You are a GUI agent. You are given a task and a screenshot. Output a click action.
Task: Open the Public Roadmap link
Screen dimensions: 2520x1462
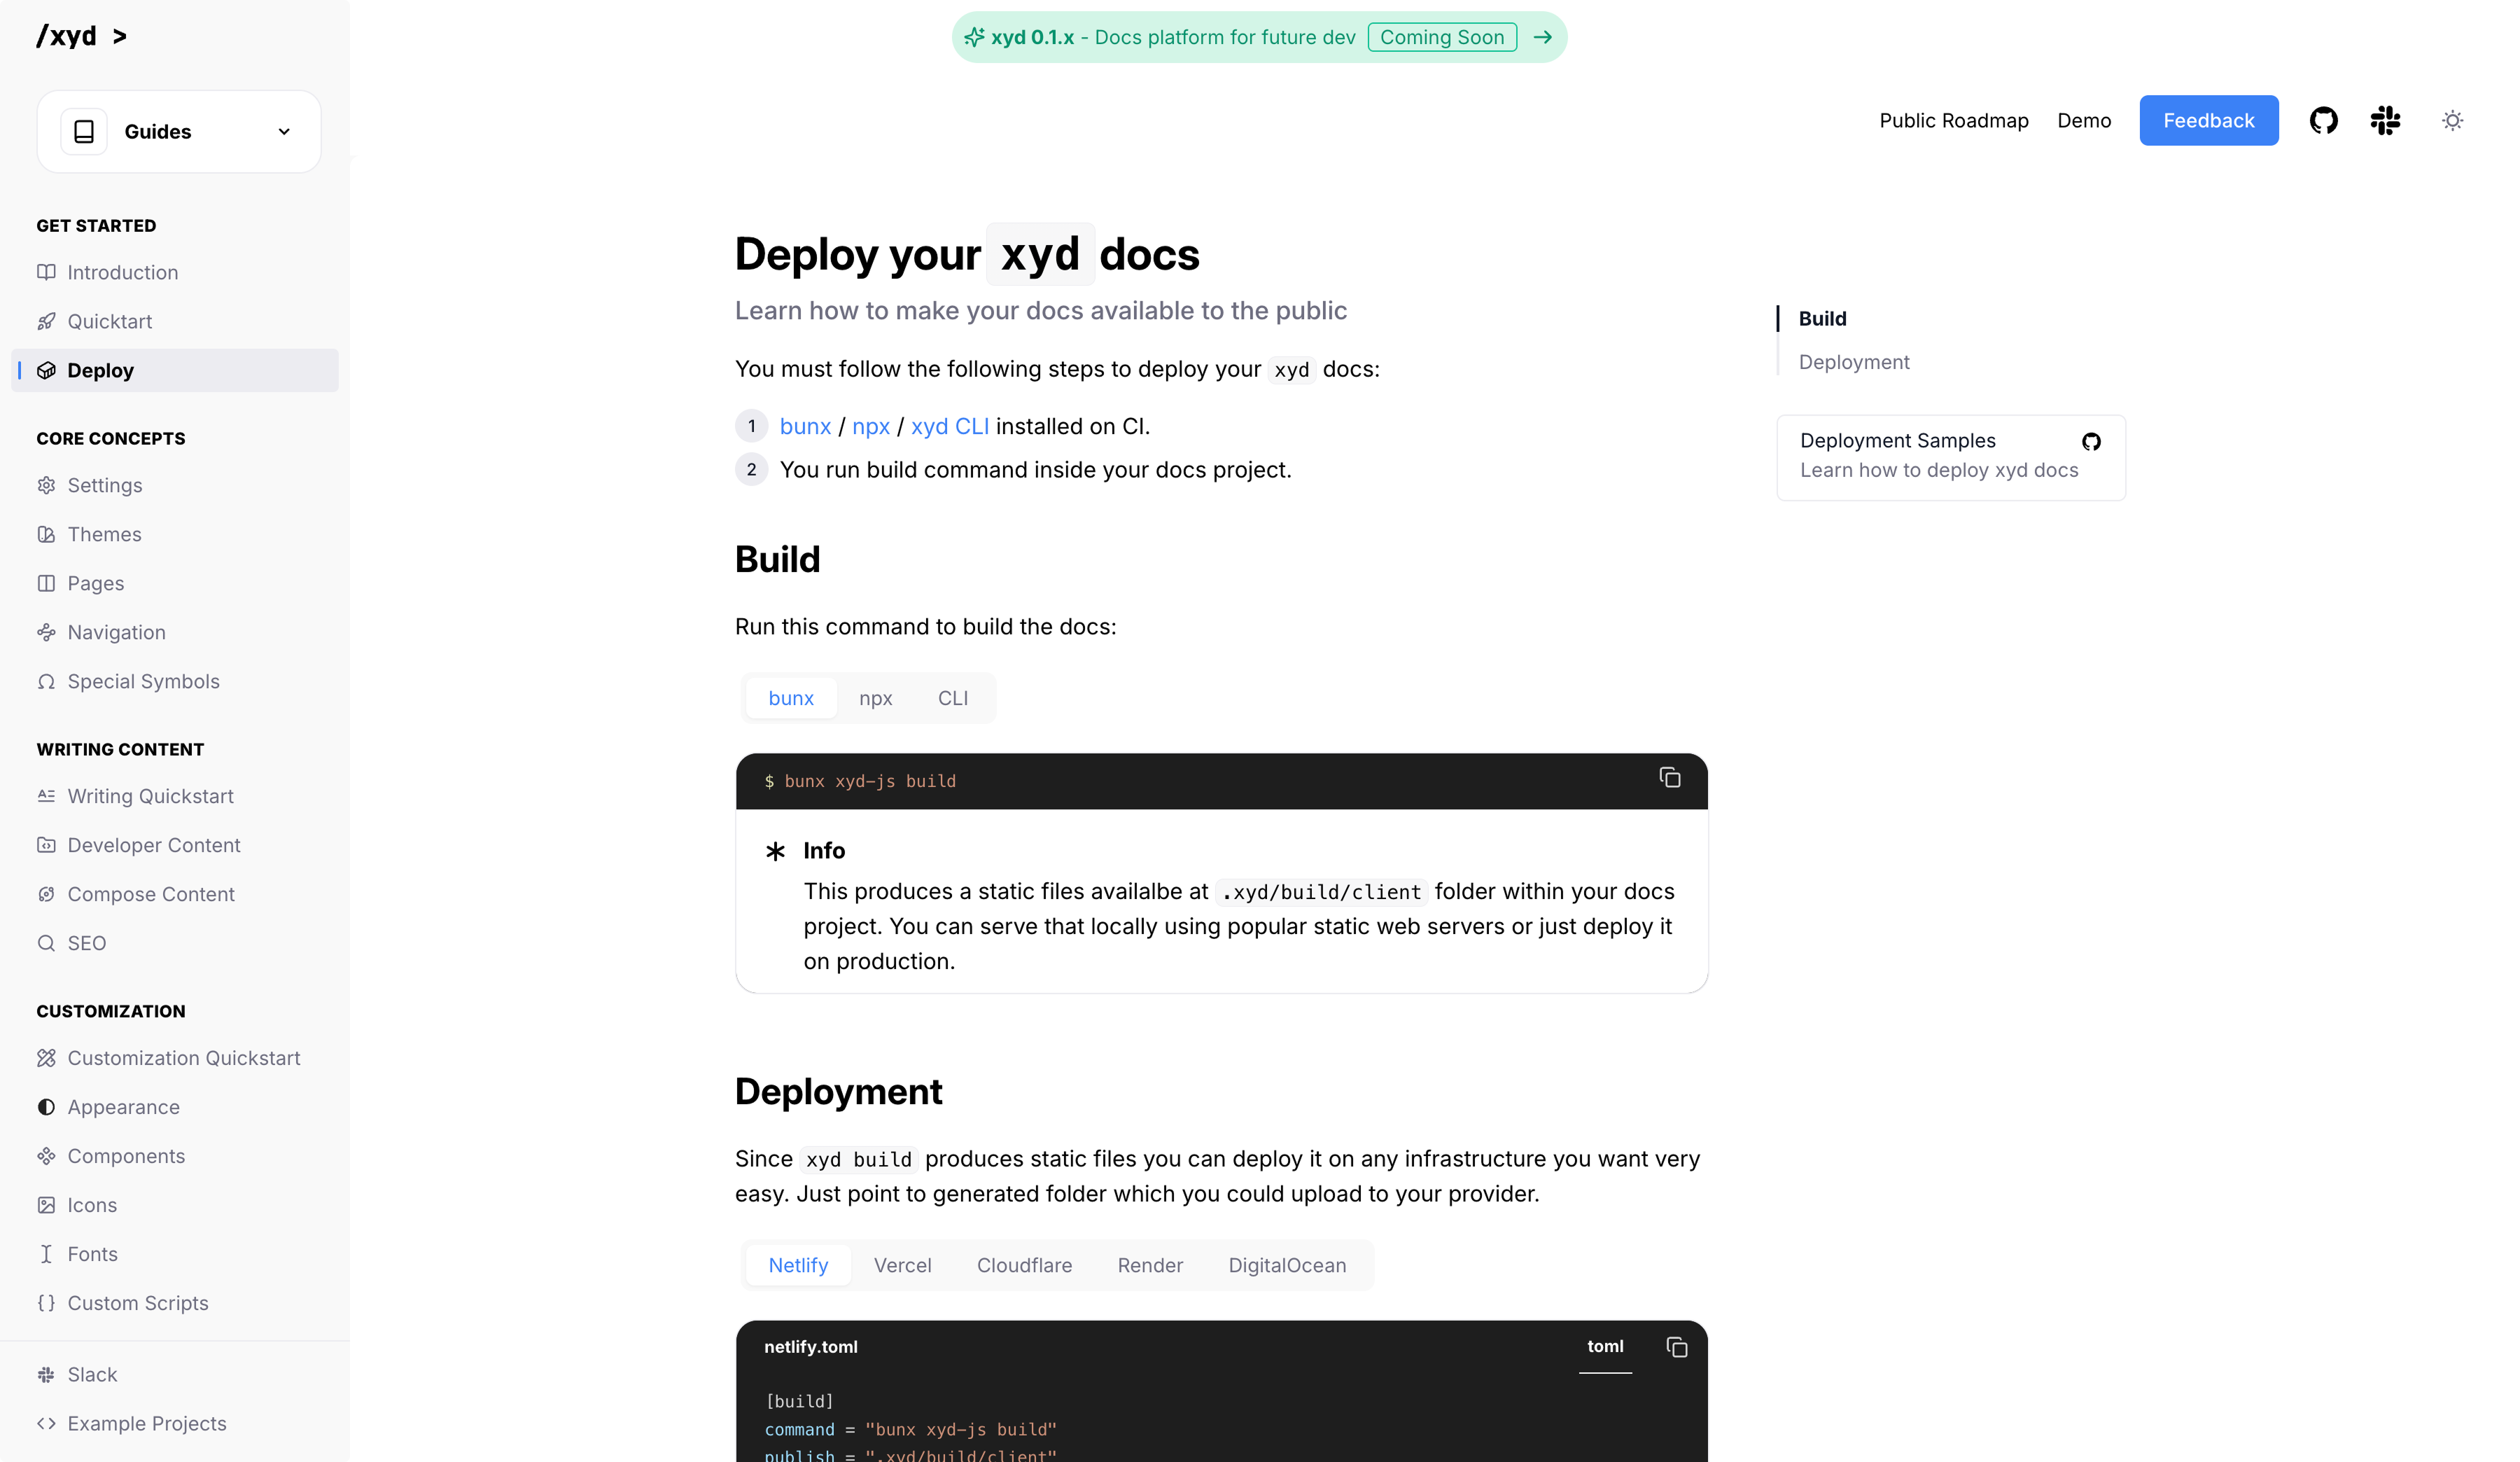(x=1953, y=121)
